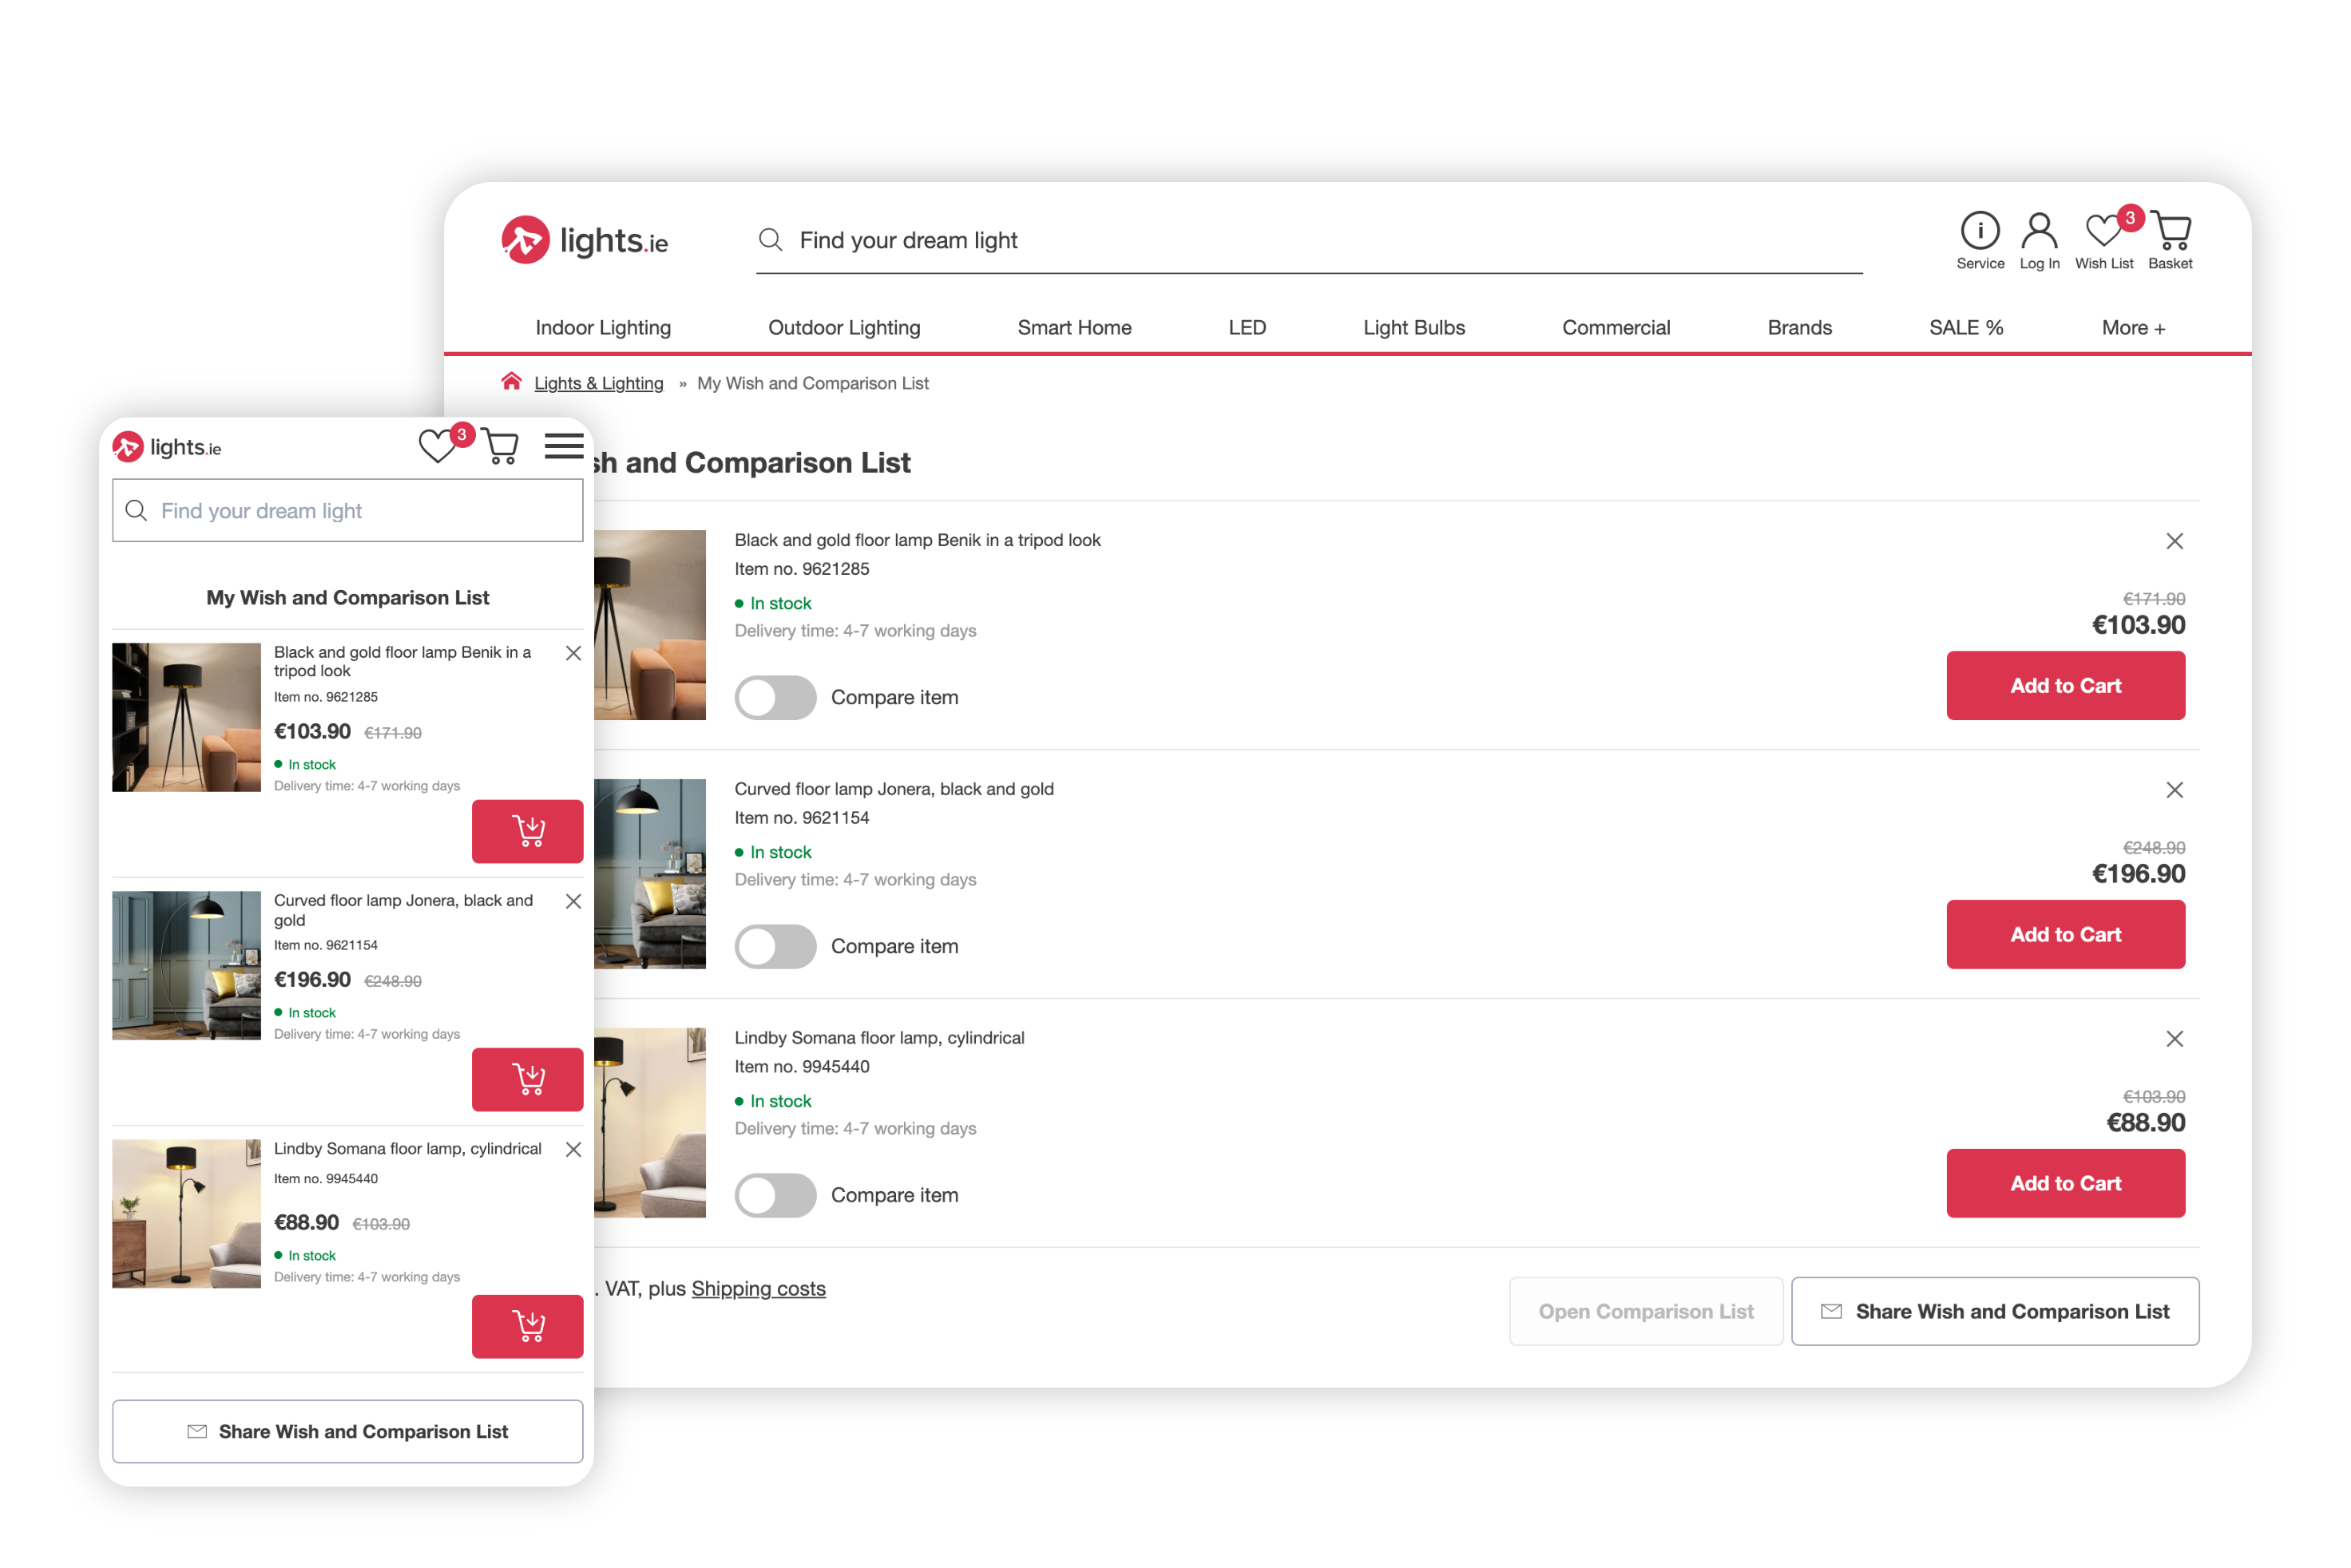Toggle Compare item for Lindby Somana lamp

point(775,1195)
